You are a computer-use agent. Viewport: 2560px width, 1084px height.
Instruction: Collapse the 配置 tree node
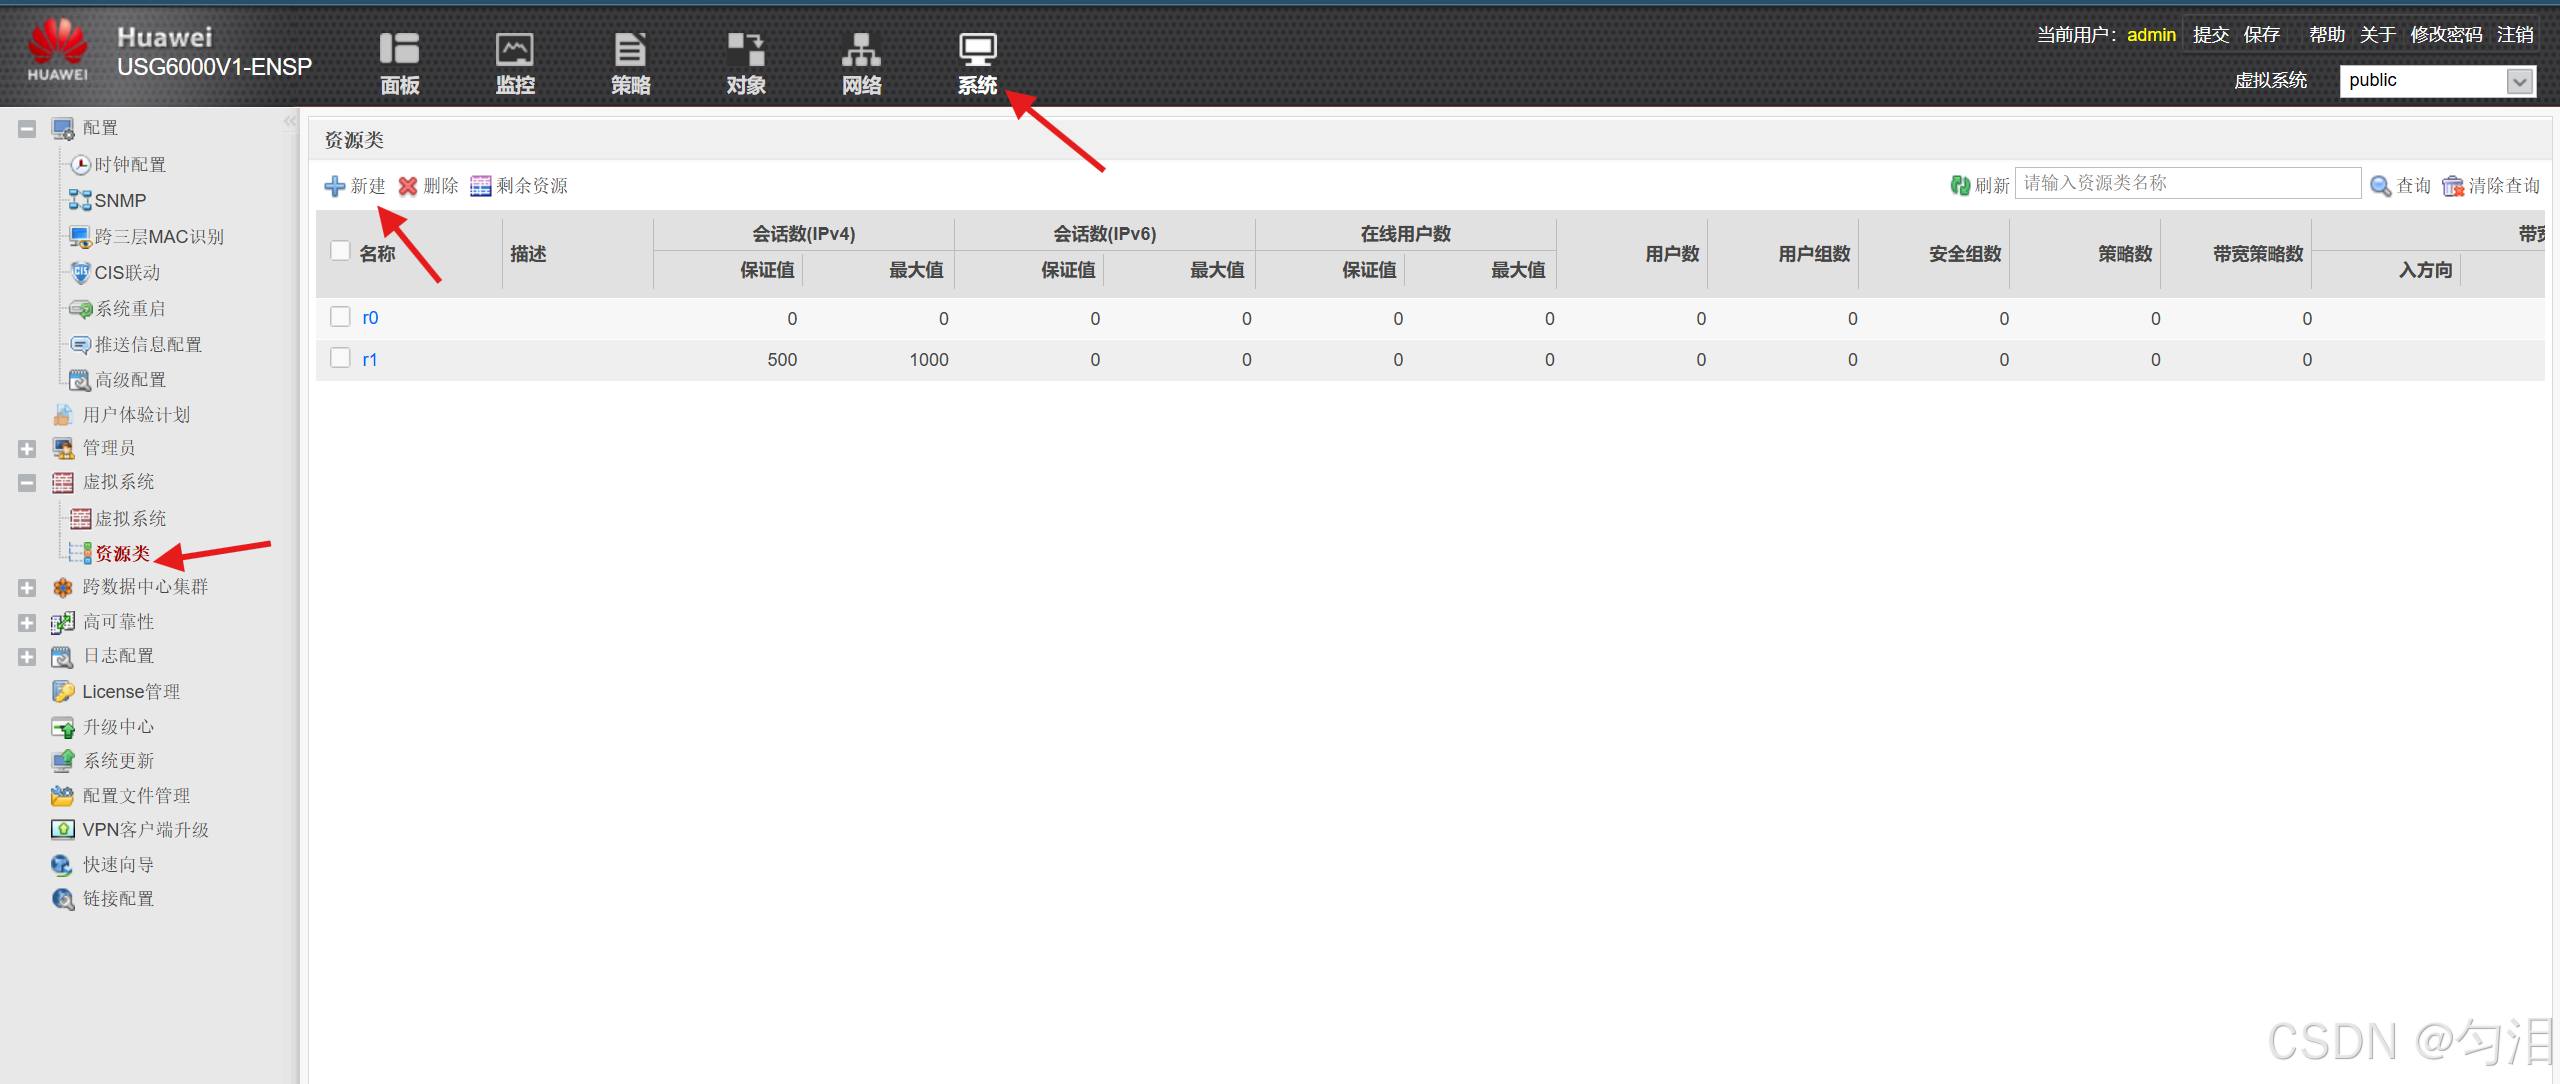[x=27, y=129]
